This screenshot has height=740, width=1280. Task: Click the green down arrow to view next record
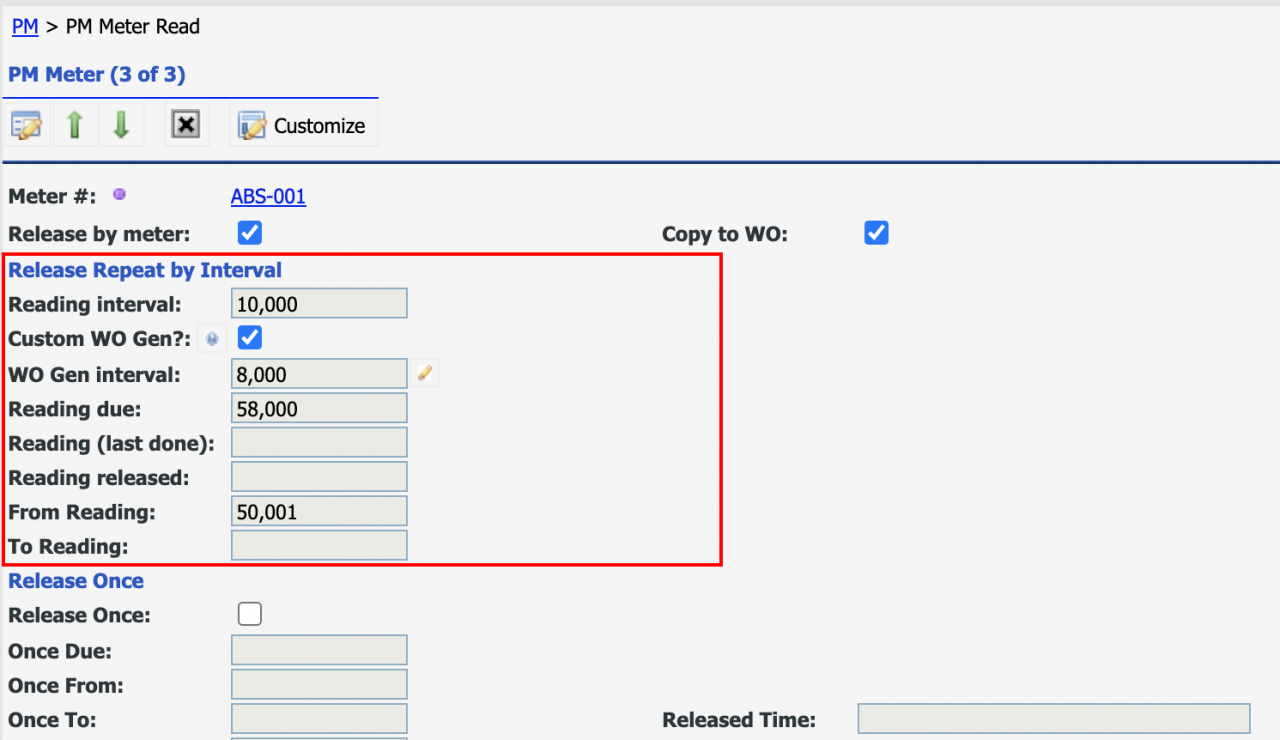pyautogui.click(x=121, y=124)
